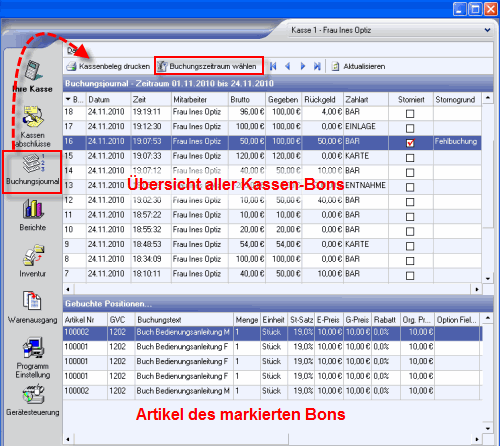Image resolution: width=500 pixels, height=446 pixels.
Task: Sort by Stornogrund column header
Action: coord(457,99)
